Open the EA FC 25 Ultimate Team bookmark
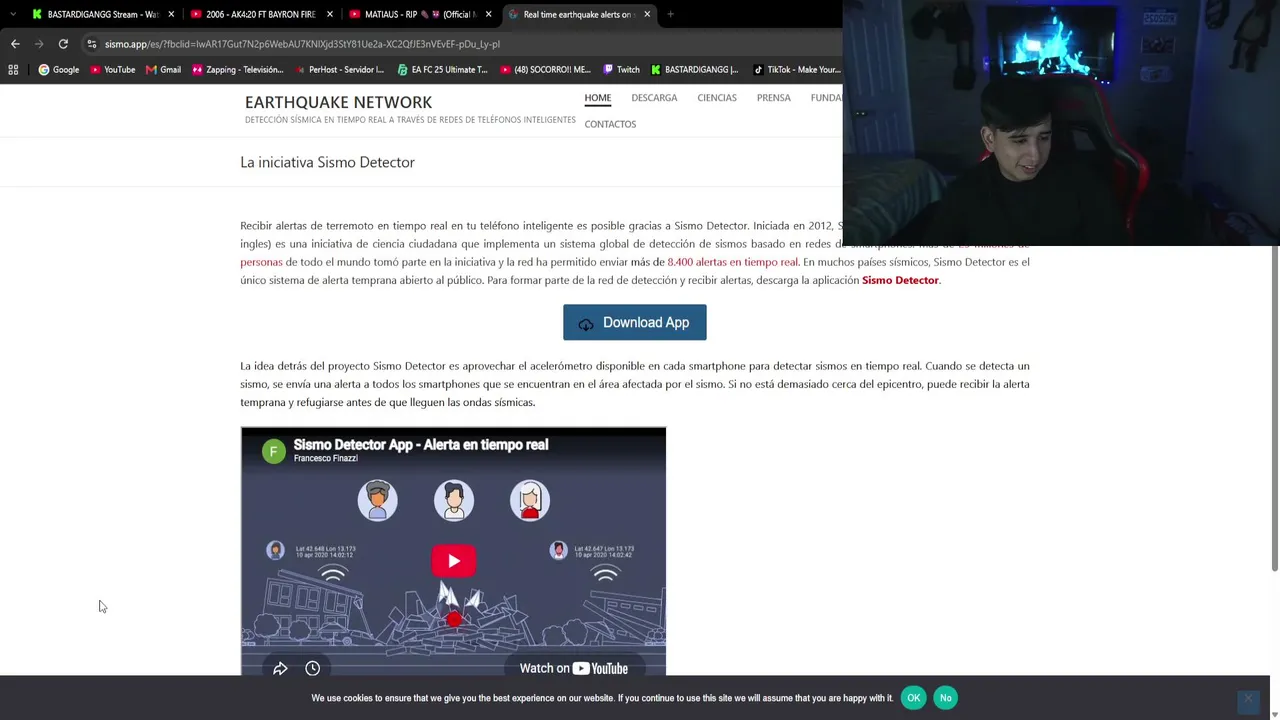This screenshot has height=720, width=1280. [x=442, y=70]
